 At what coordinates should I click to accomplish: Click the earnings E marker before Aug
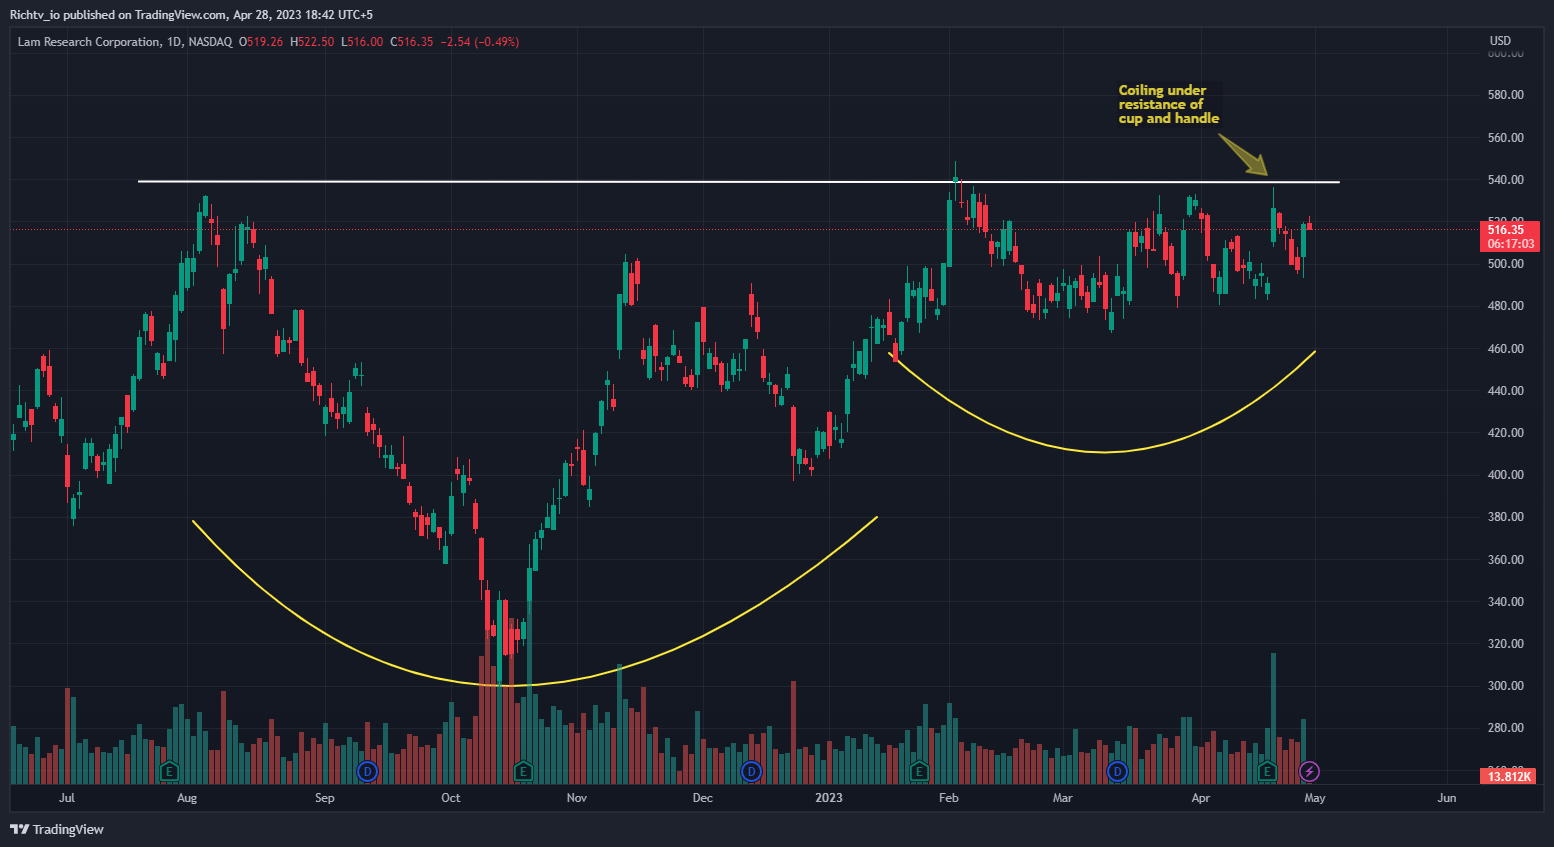[x=169, y=771]
